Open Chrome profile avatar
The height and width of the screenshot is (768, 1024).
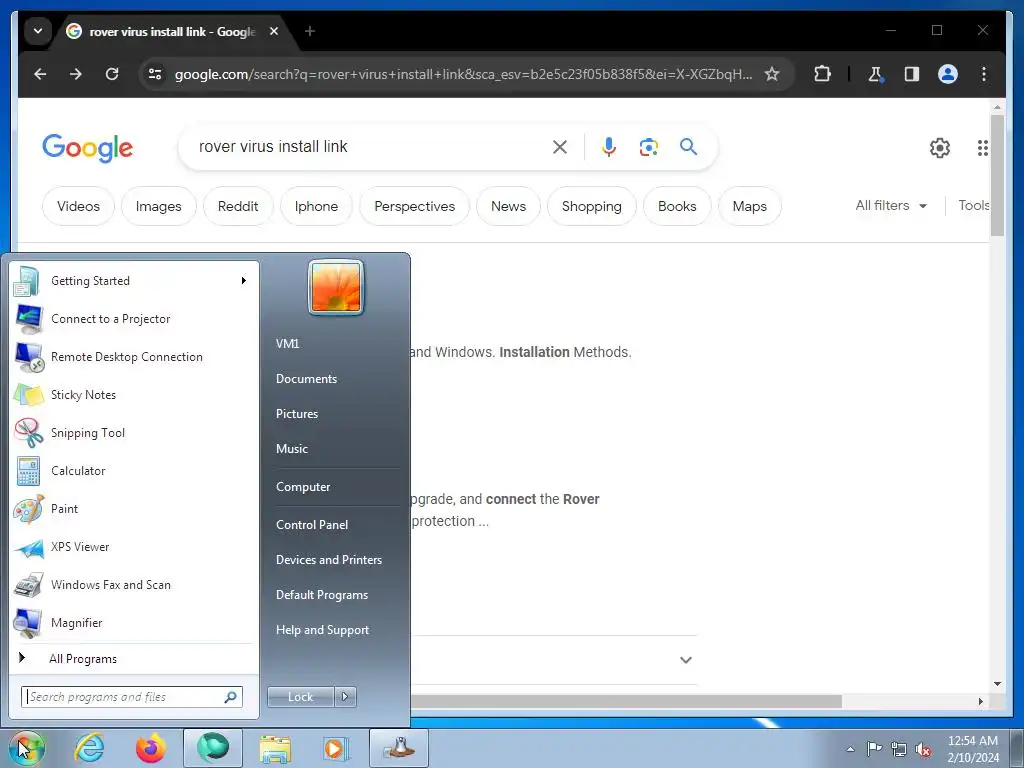(x=948, y=74)
